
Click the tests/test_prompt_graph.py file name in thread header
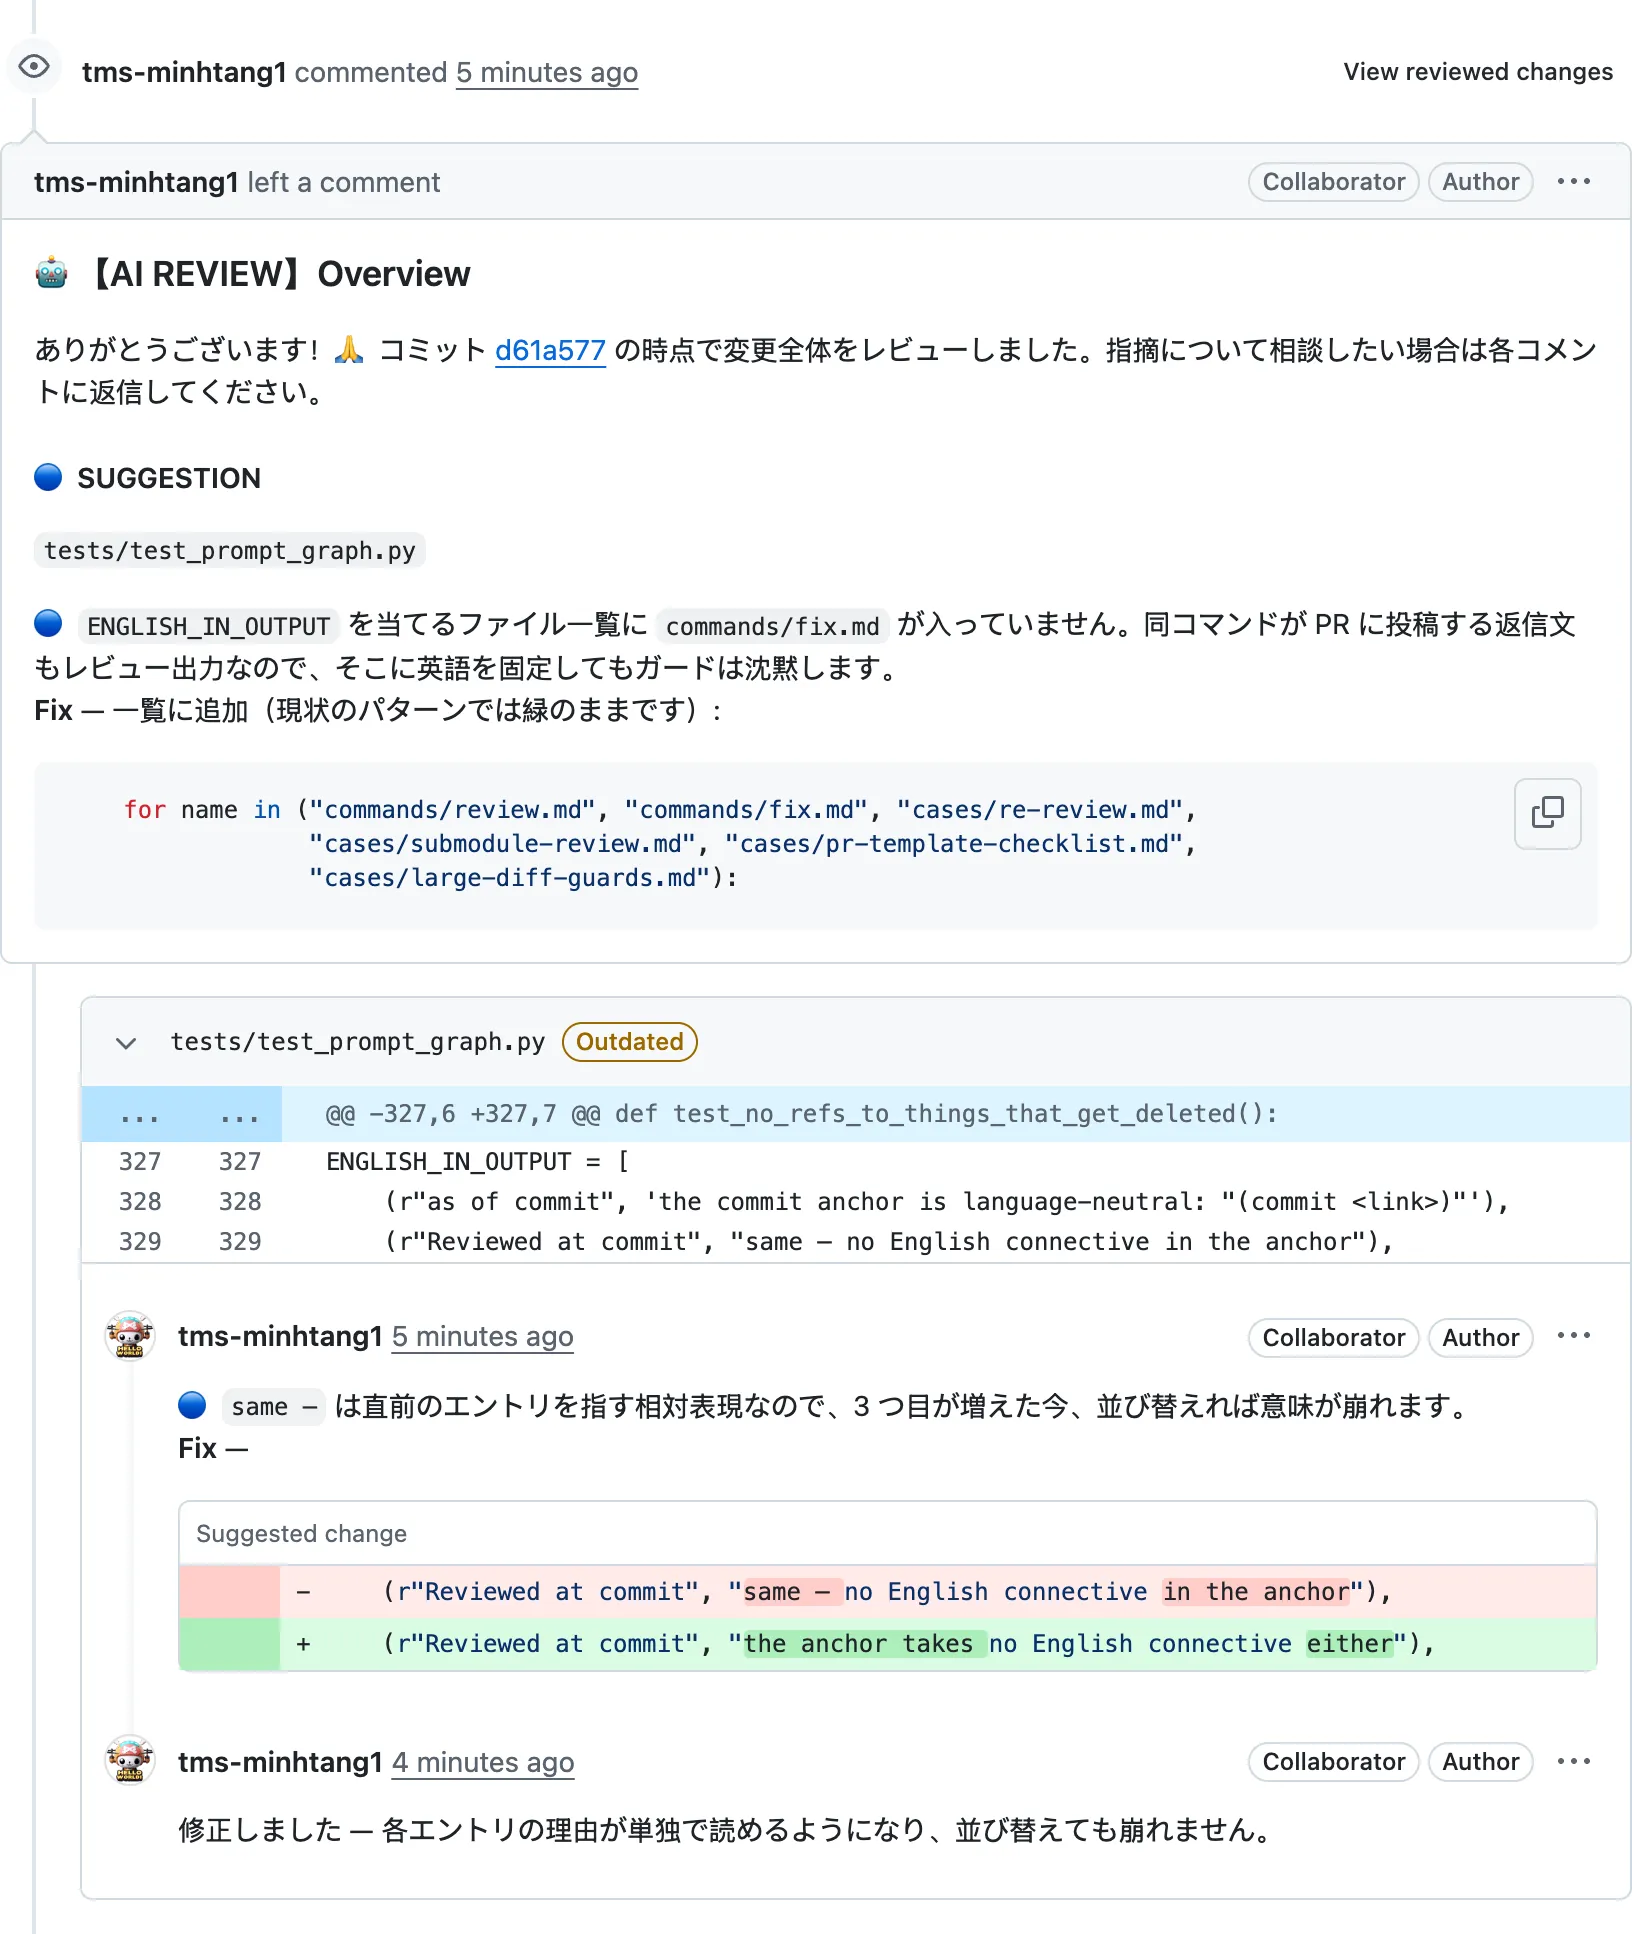click(x=358, y=1042)
